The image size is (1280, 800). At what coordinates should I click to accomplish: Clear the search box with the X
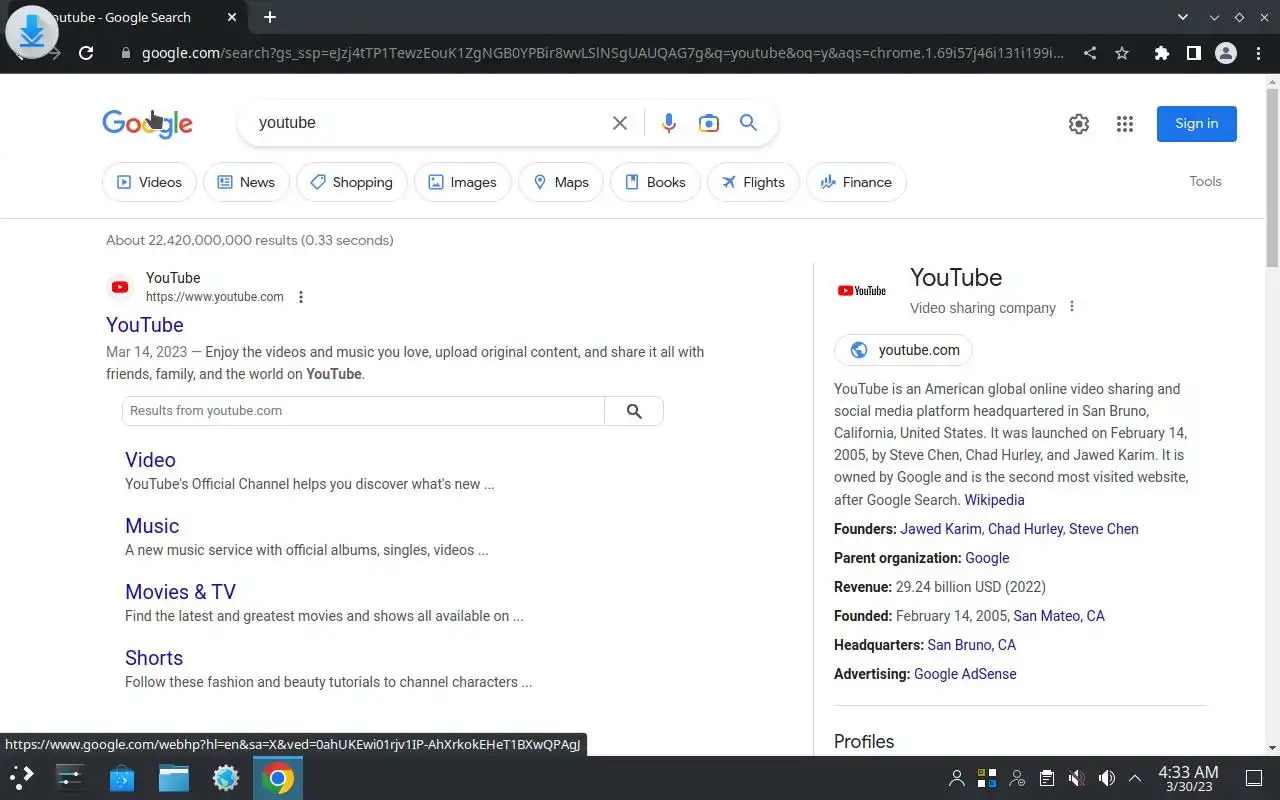pos(620,123)
